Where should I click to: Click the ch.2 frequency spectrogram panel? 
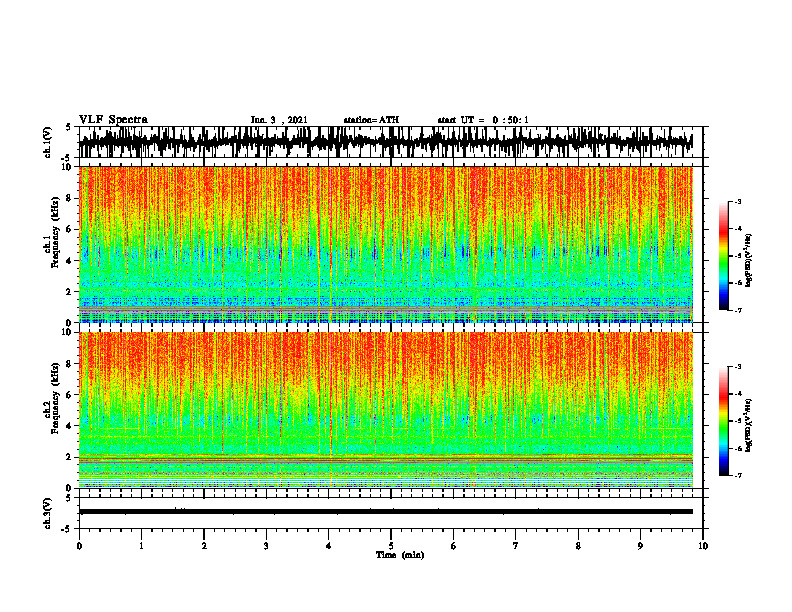tap(386, 410)
